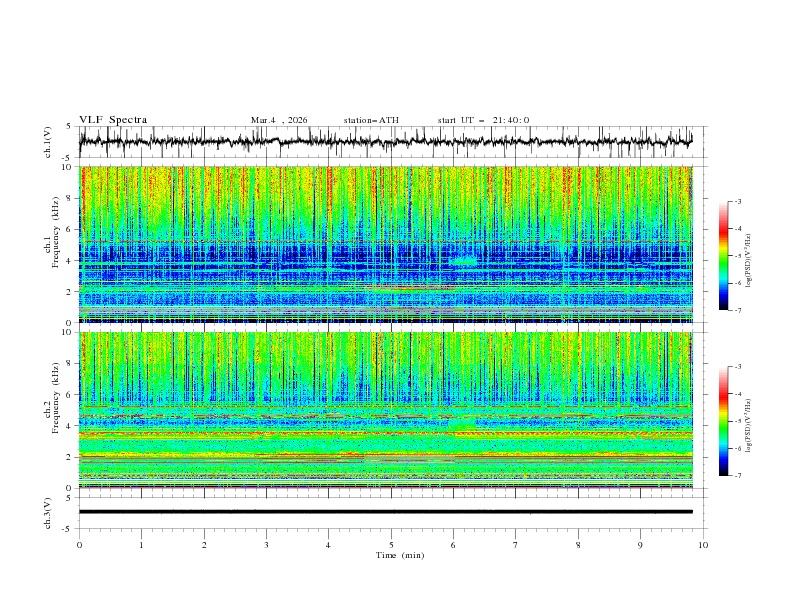The height and width of the screenshot is (612, 792).
Task: Click the -3 label on ch.2 color bar
Action: click(x=738, y=367)
